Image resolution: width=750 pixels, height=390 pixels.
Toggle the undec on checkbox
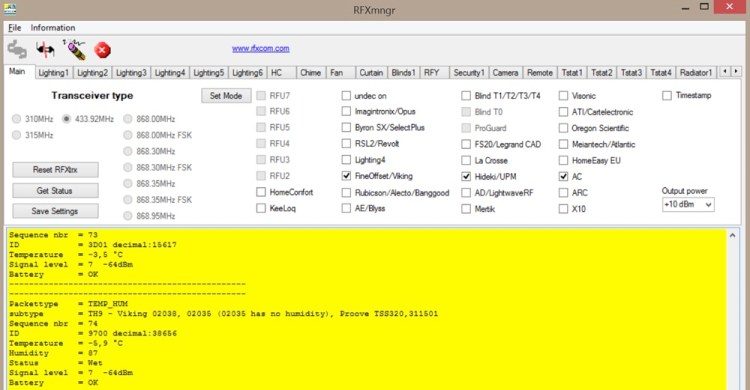(x=346, y=96)
